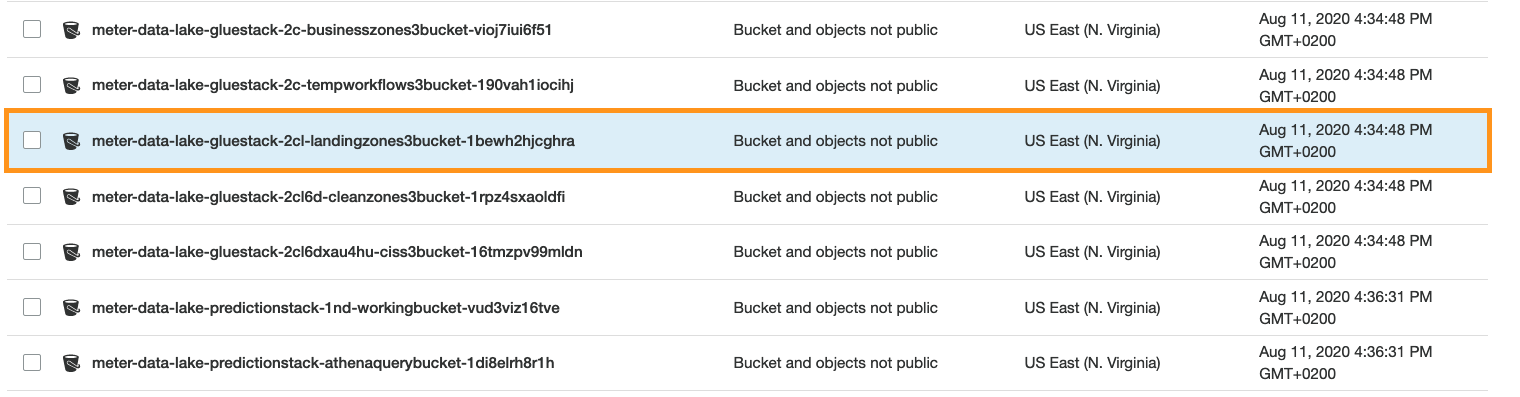Screen dimensions: 1520x397
Task: Click the highlighted landingzones3bucket row's access status
Action: [835, 141]
